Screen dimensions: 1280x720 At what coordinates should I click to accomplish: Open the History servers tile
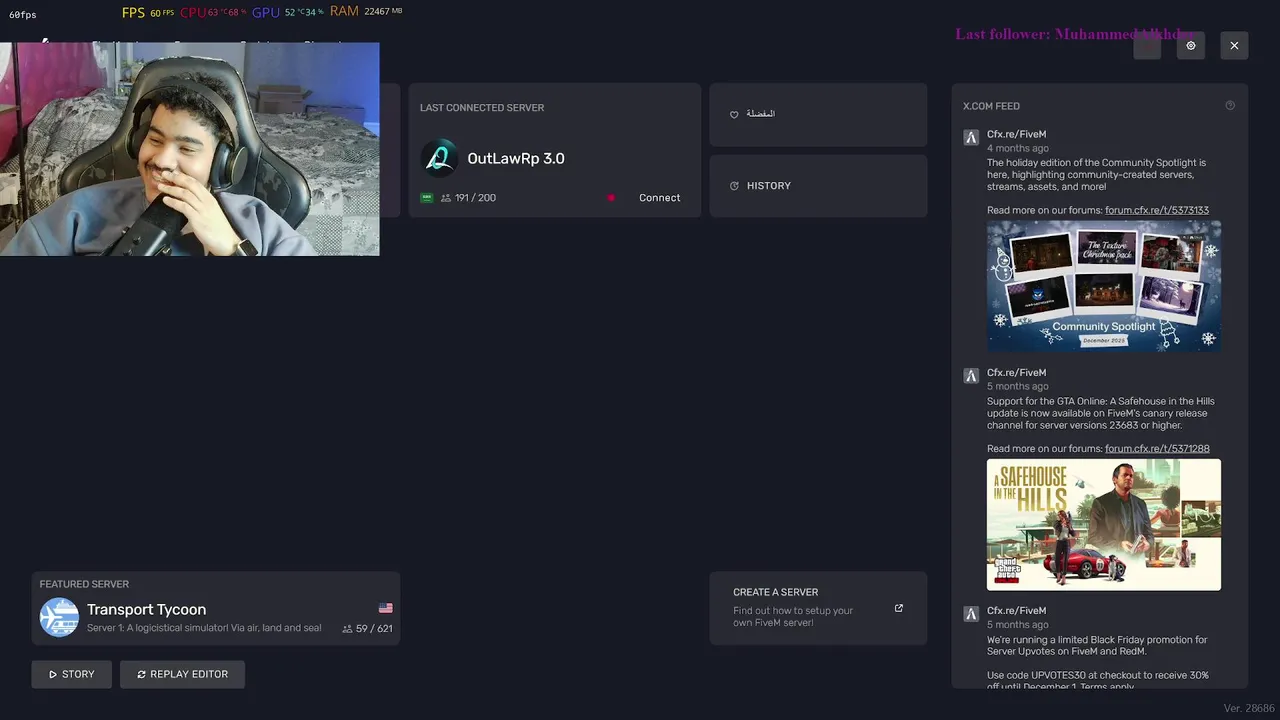pos(818,186)
